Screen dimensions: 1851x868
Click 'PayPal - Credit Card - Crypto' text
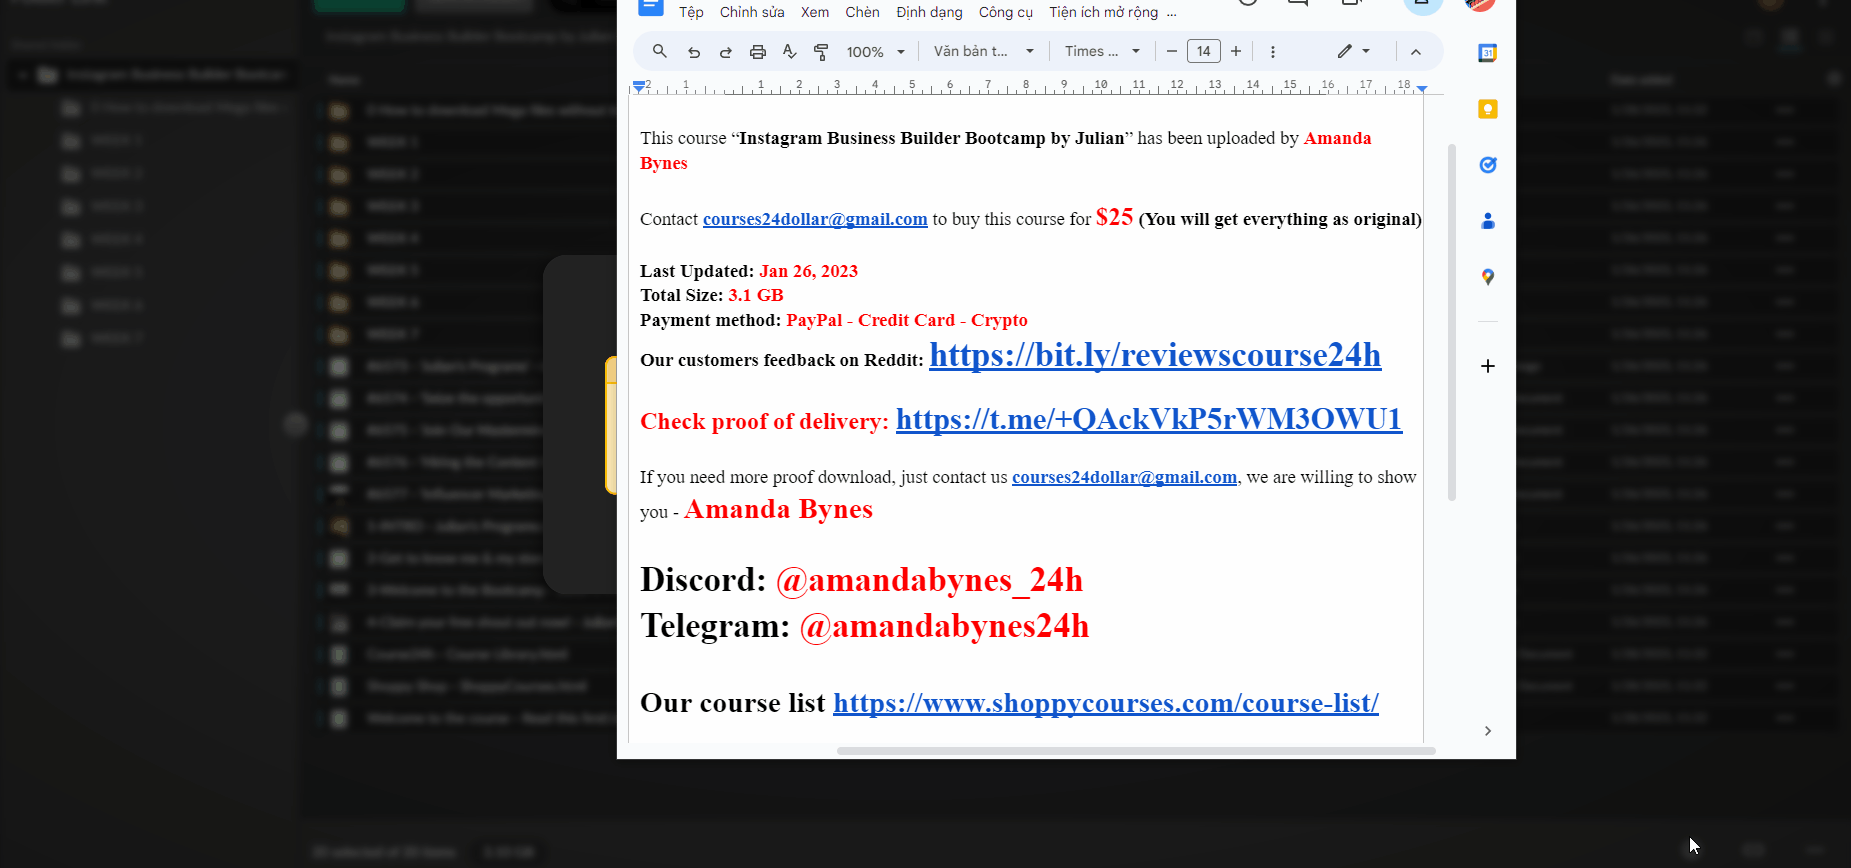[x=907, y=320]
